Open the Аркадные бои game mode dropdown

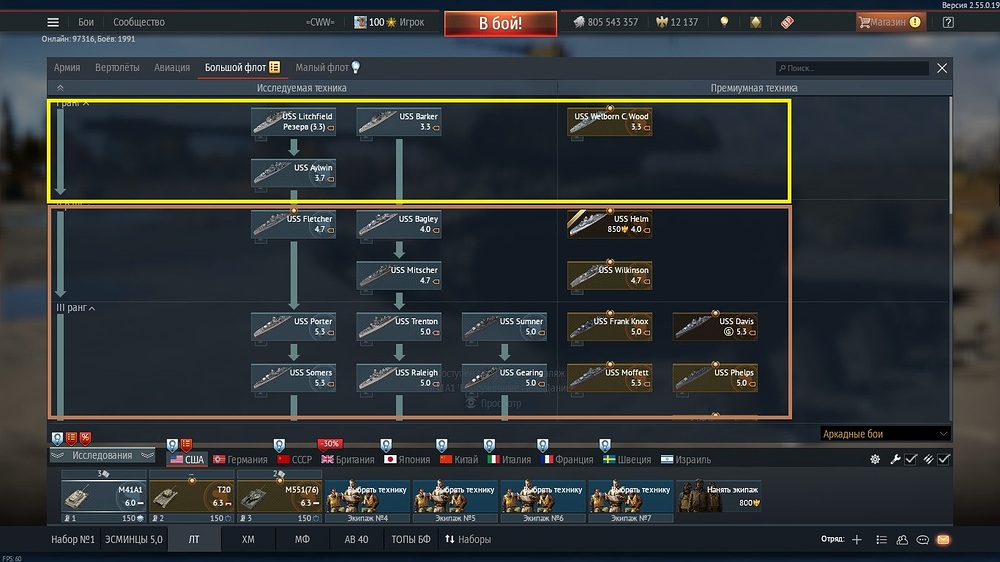point(885,434)
